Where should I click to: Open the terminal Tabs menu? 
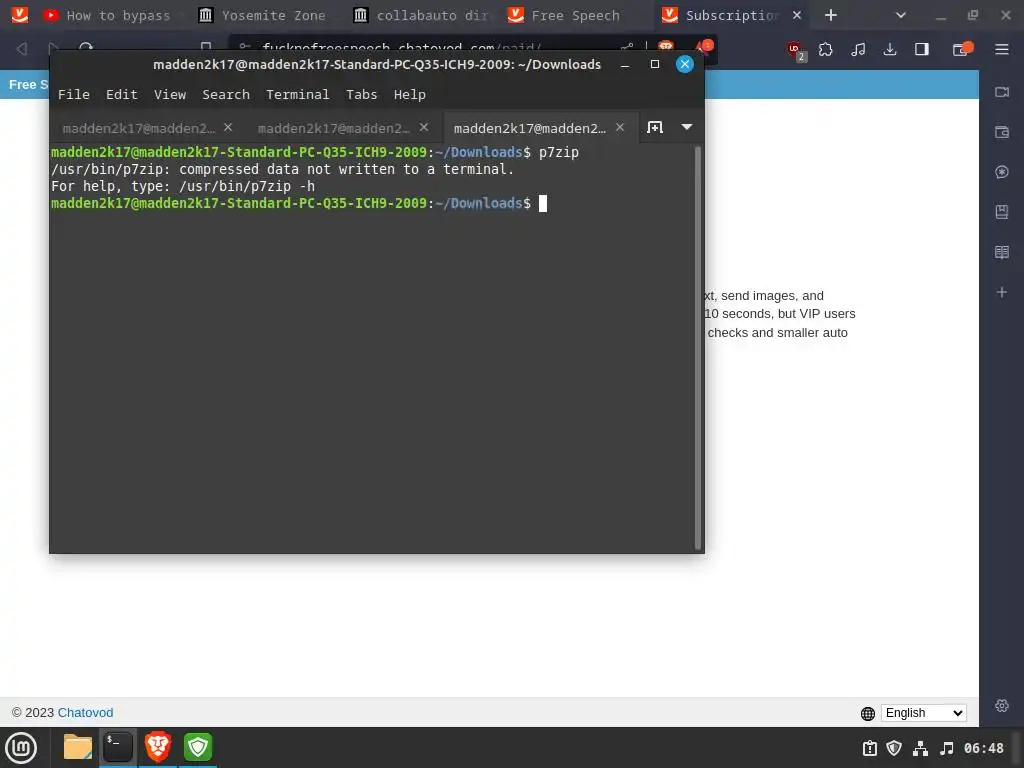pyautogui.click(x=362, y=95)
